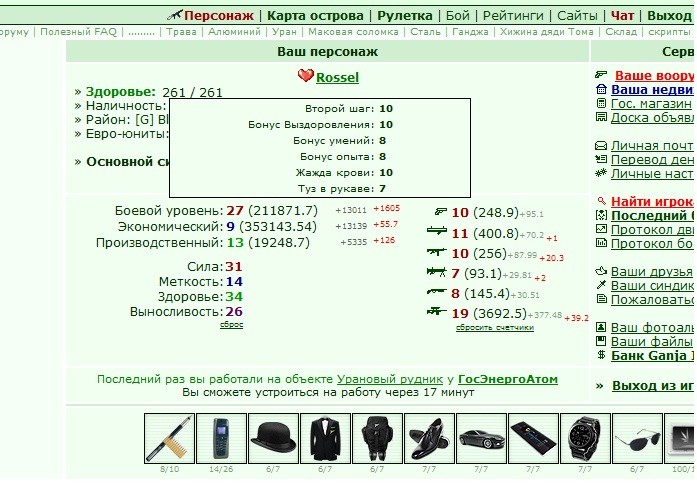Click the сбросить счетчики link
Viewport: 697px width, 487px height.
pyautogui.click(x=495, y=327)
